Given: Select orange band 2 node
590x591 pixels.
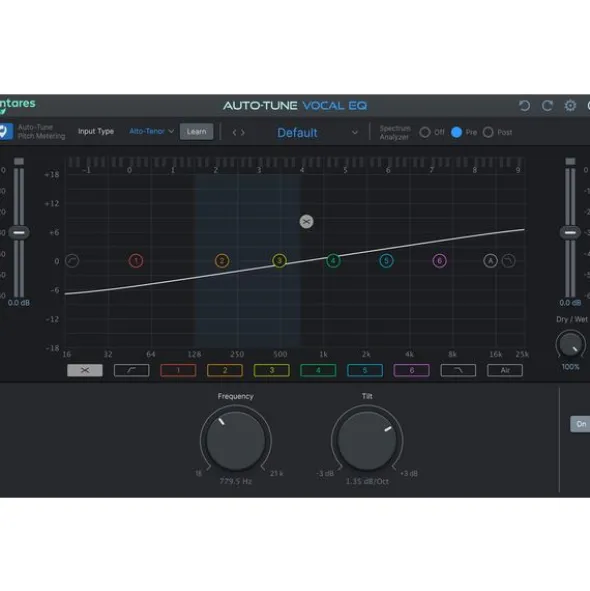Looking at the screenshot, I should [x=222, y=261].
